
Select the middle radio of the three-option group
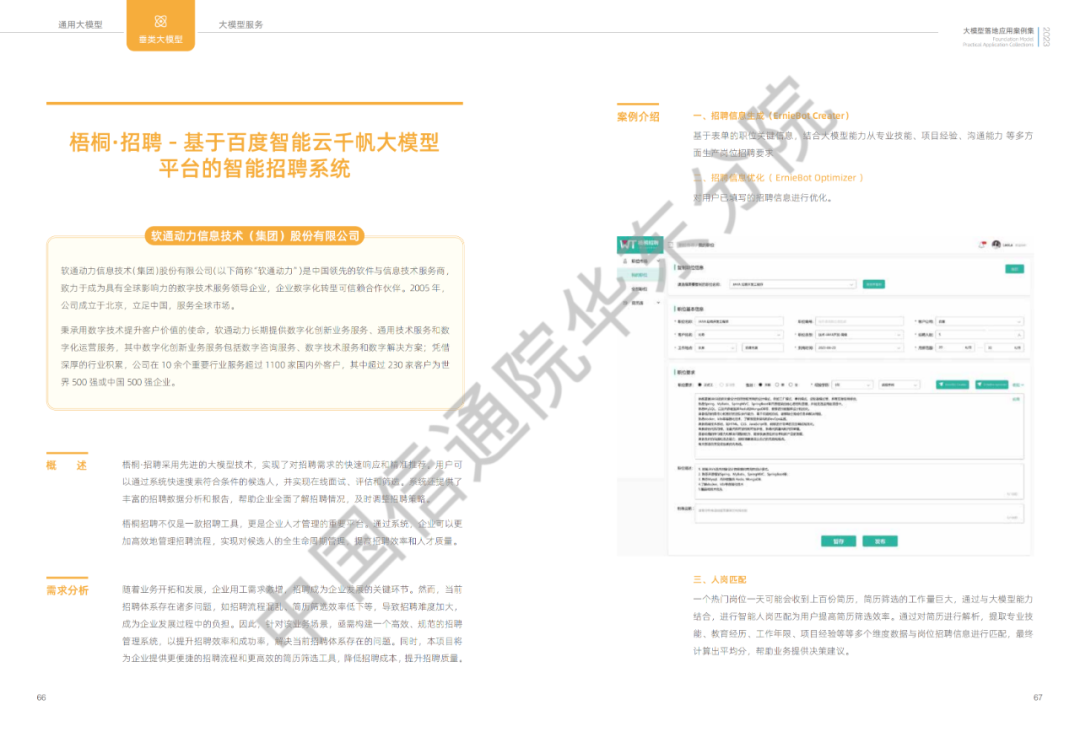coord(777,385)
